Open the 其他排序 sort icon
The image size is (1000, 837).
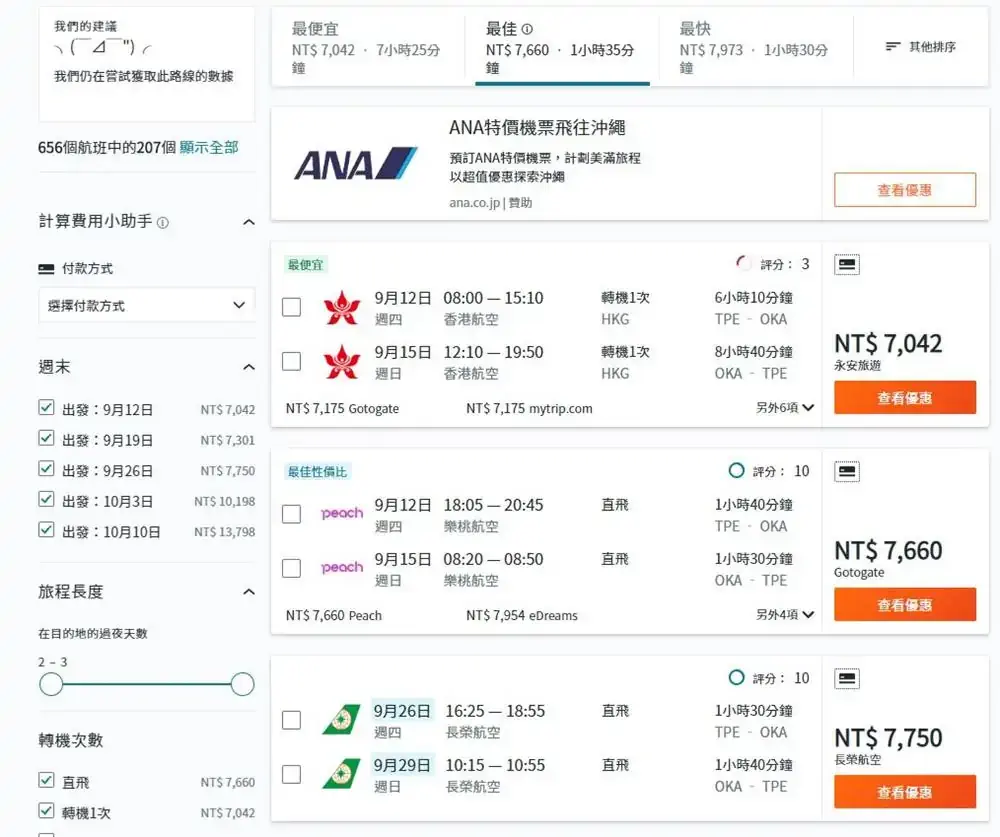coord(893,47)
